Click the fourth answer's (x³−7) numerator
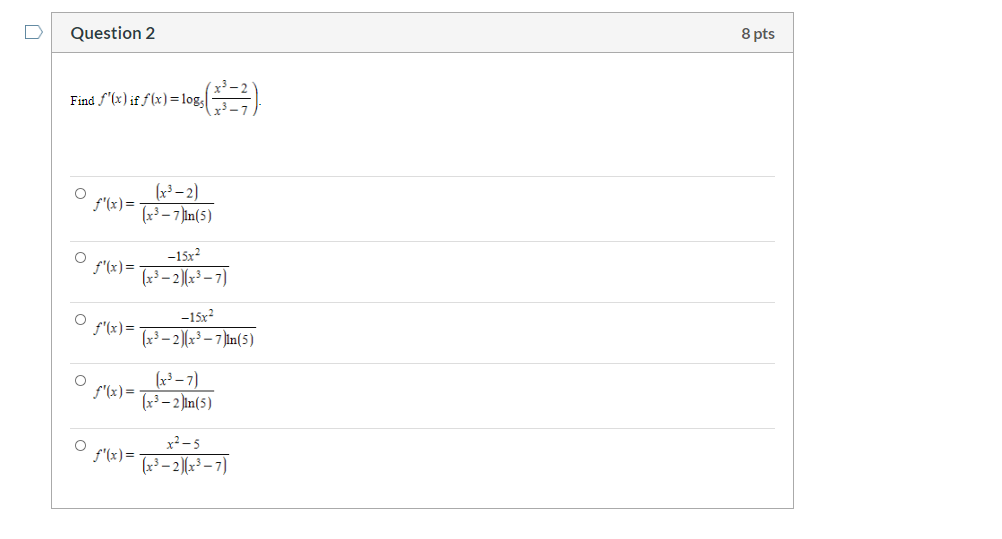The height and width of the screenshot is (539, 1002). pyautogui.click(x=177, y=380)
